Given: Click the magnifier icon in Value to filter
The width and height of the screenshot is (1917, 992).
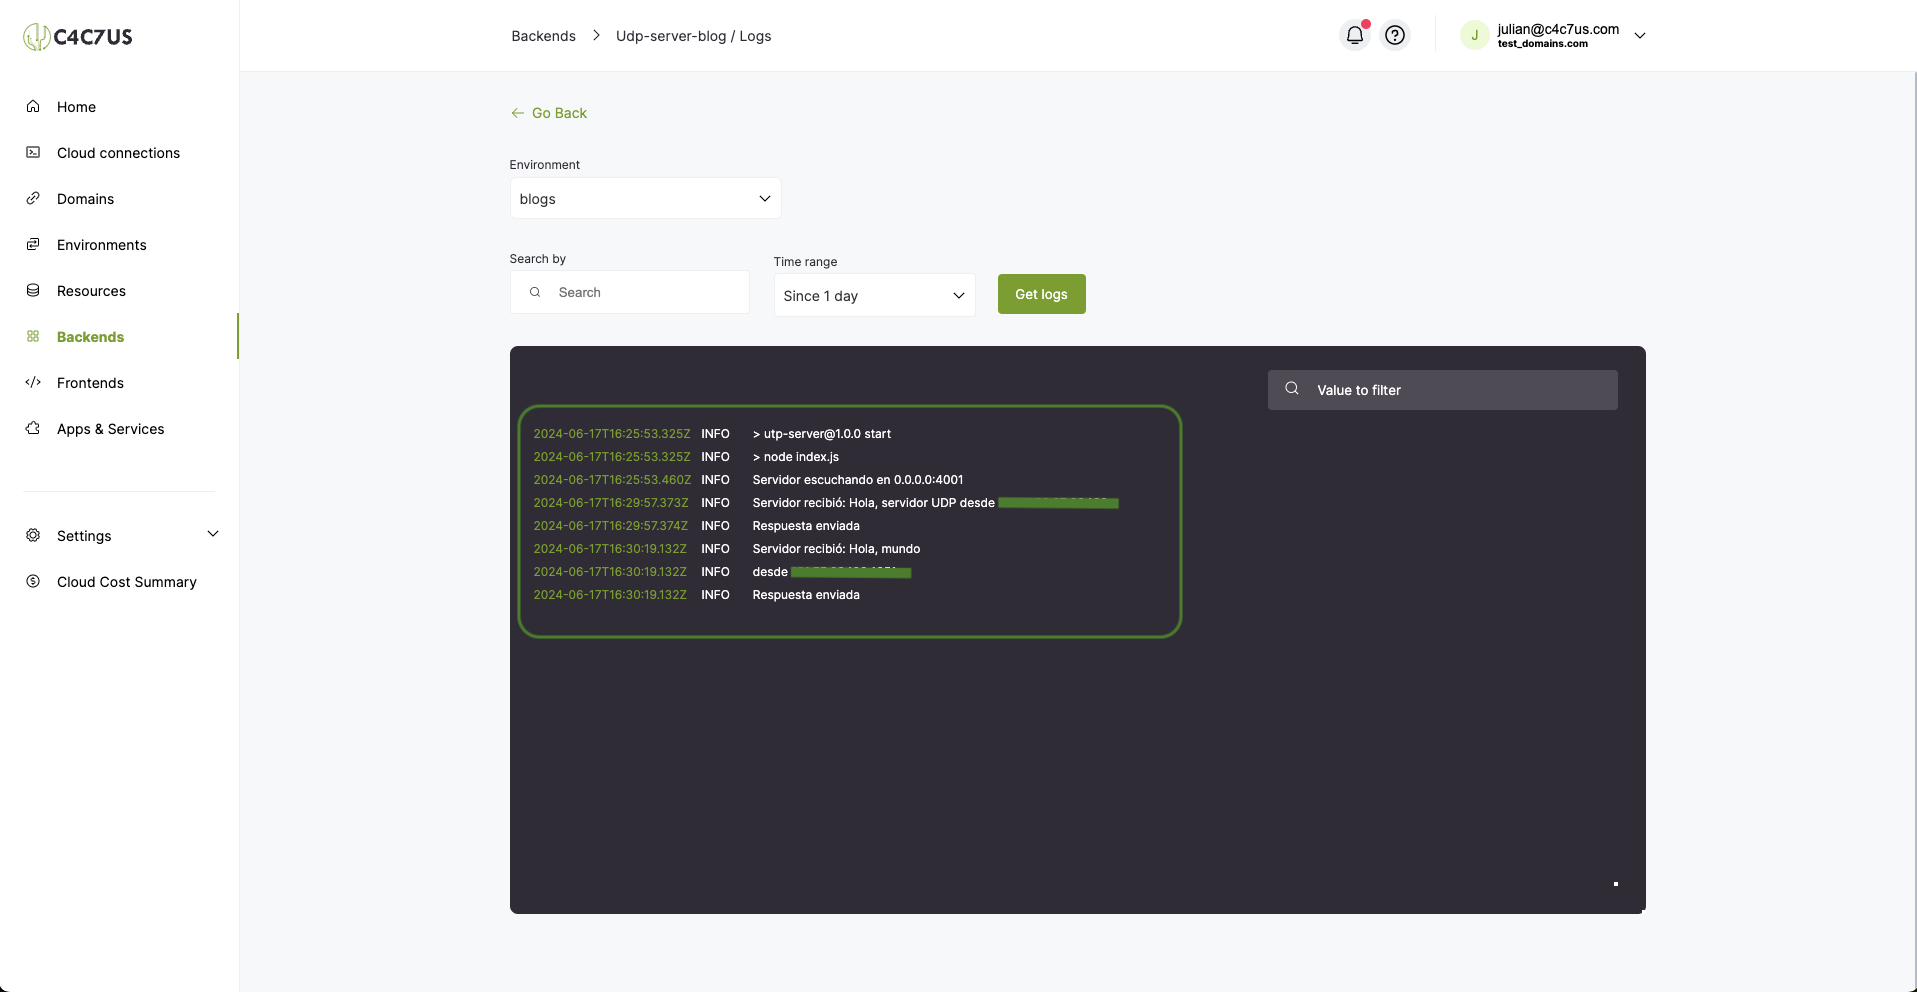Looking at the screenshot, I should tap(1292, 388).
